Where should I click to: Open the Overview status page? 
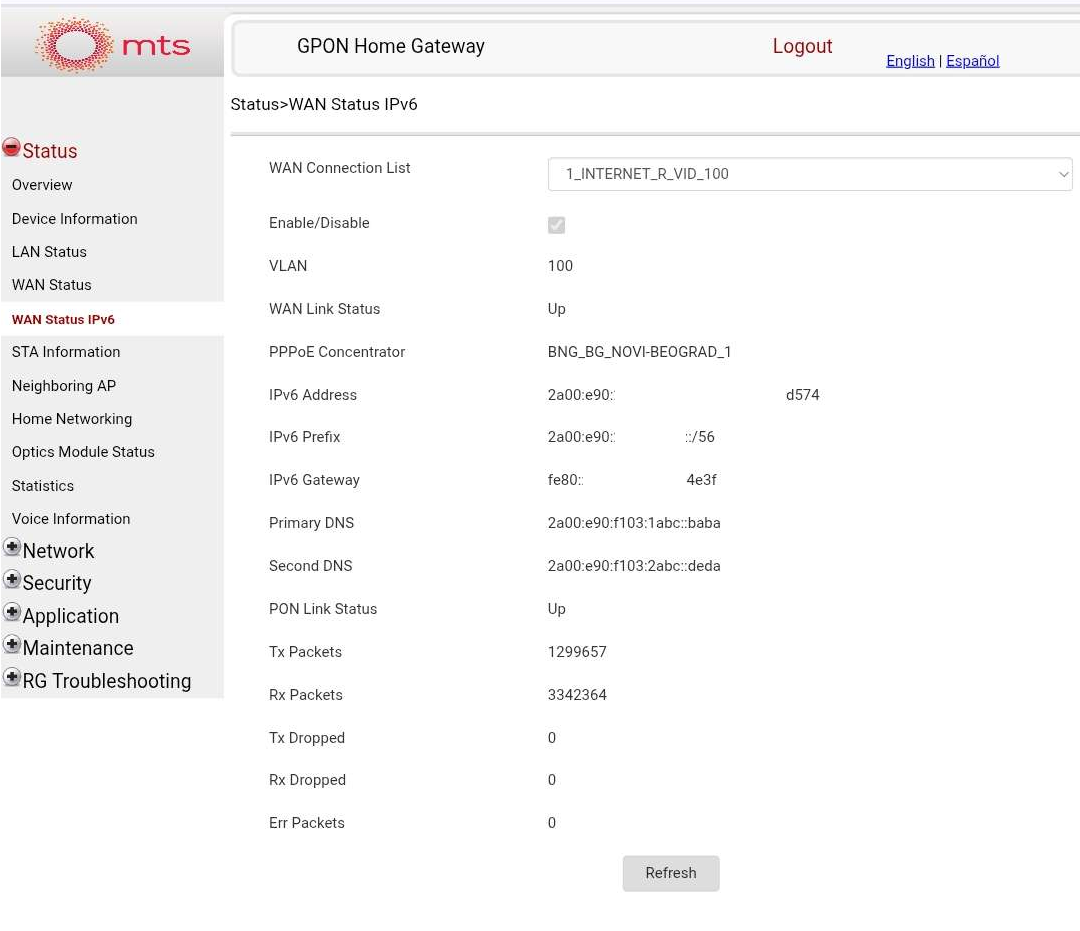(42, 185)
